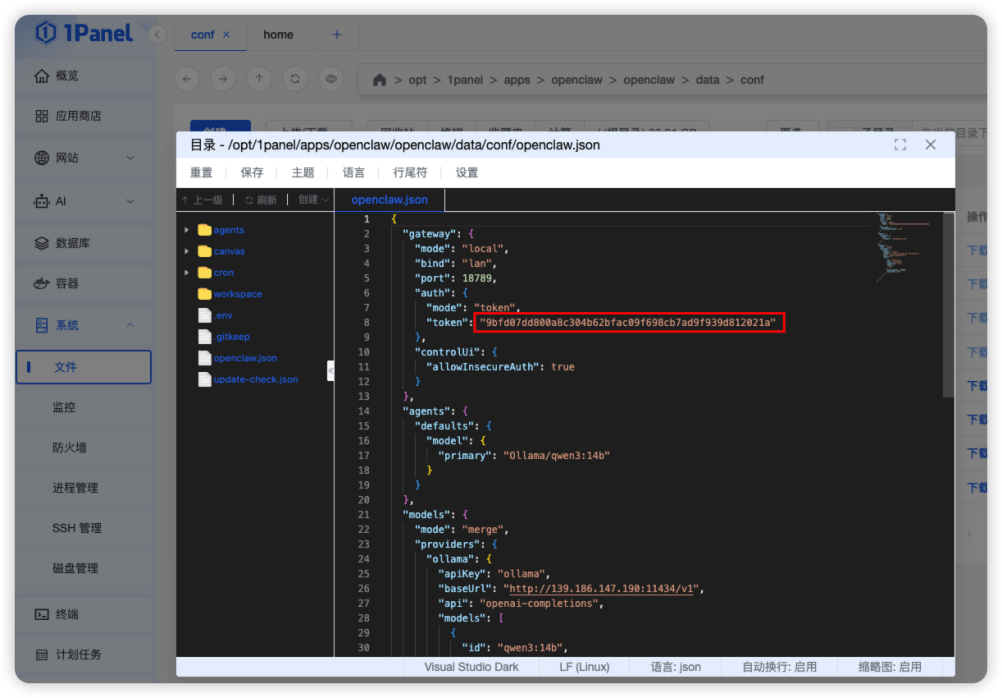
Task: Navigate to 1panel in breadcrumb
Action: point(465,80)
